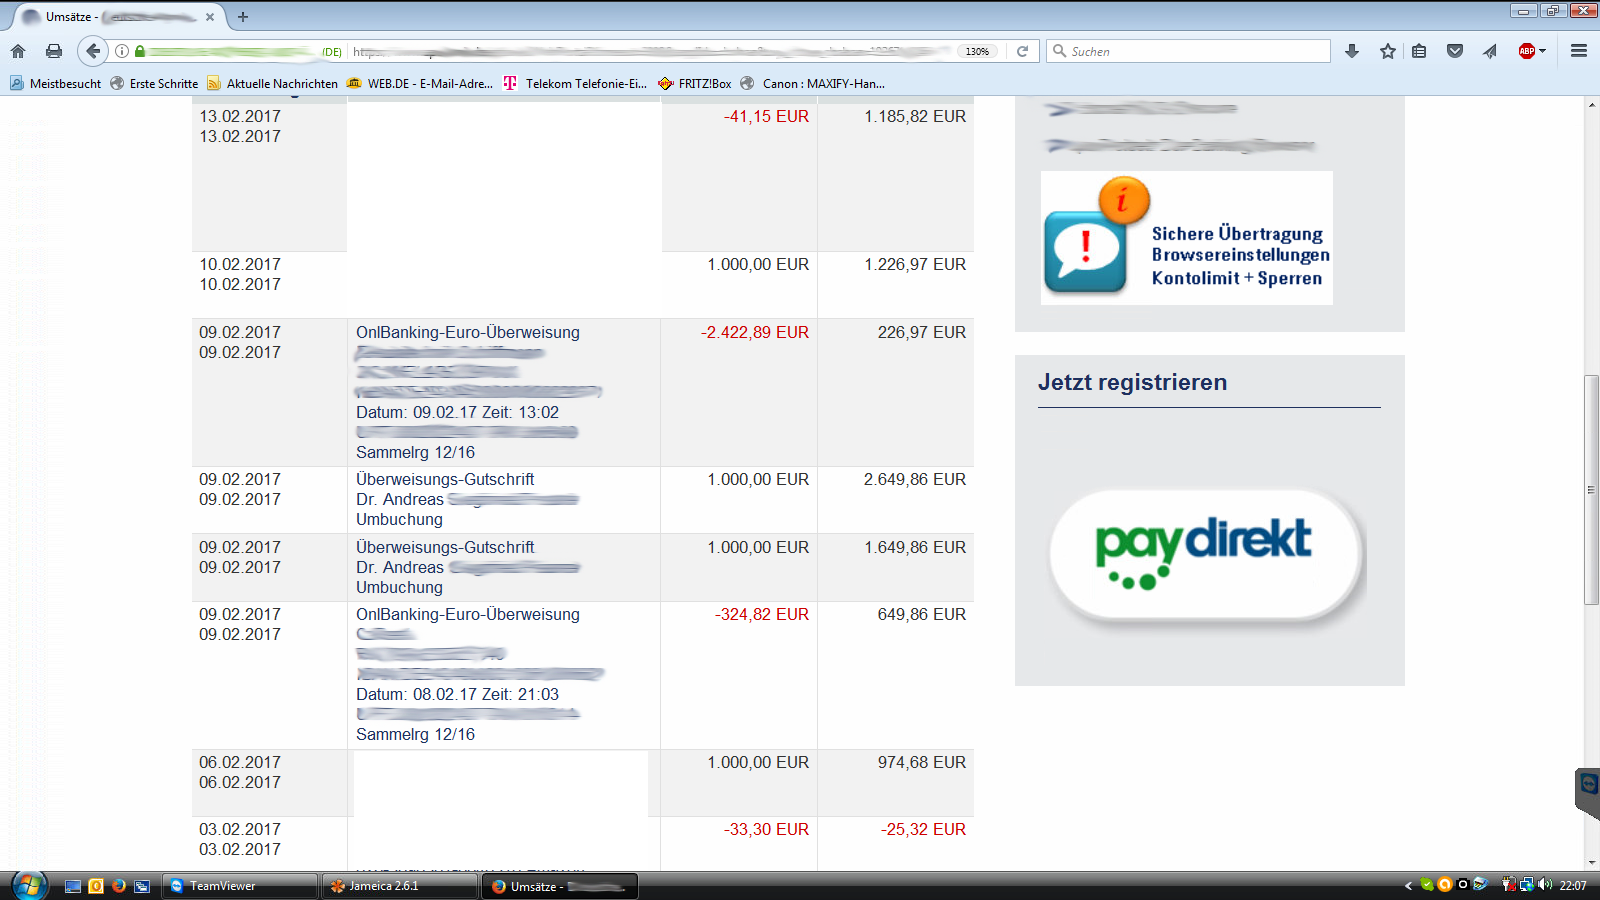Open the Pocket icon in toolbar
Image resolution: width=1600 pixels, height=900 pixels.
tap(1455, 51)
